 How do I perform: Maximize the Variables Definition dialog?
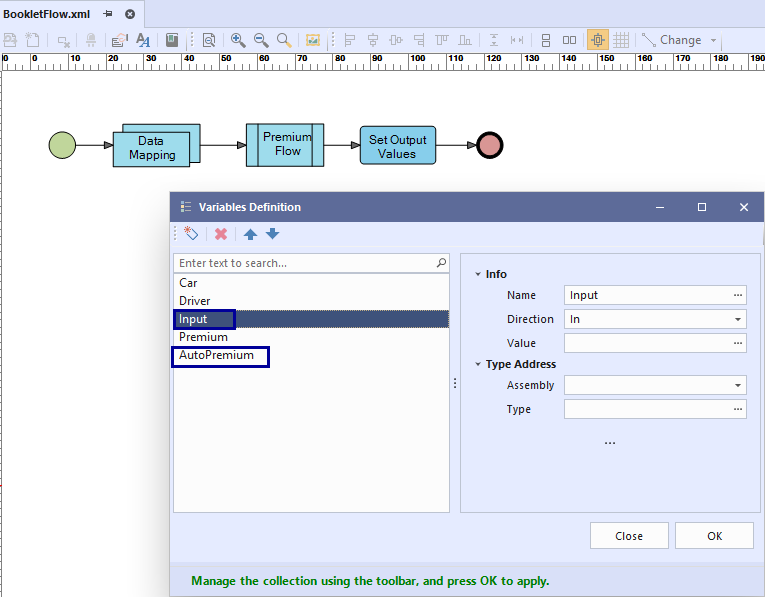tap(702, 207)
